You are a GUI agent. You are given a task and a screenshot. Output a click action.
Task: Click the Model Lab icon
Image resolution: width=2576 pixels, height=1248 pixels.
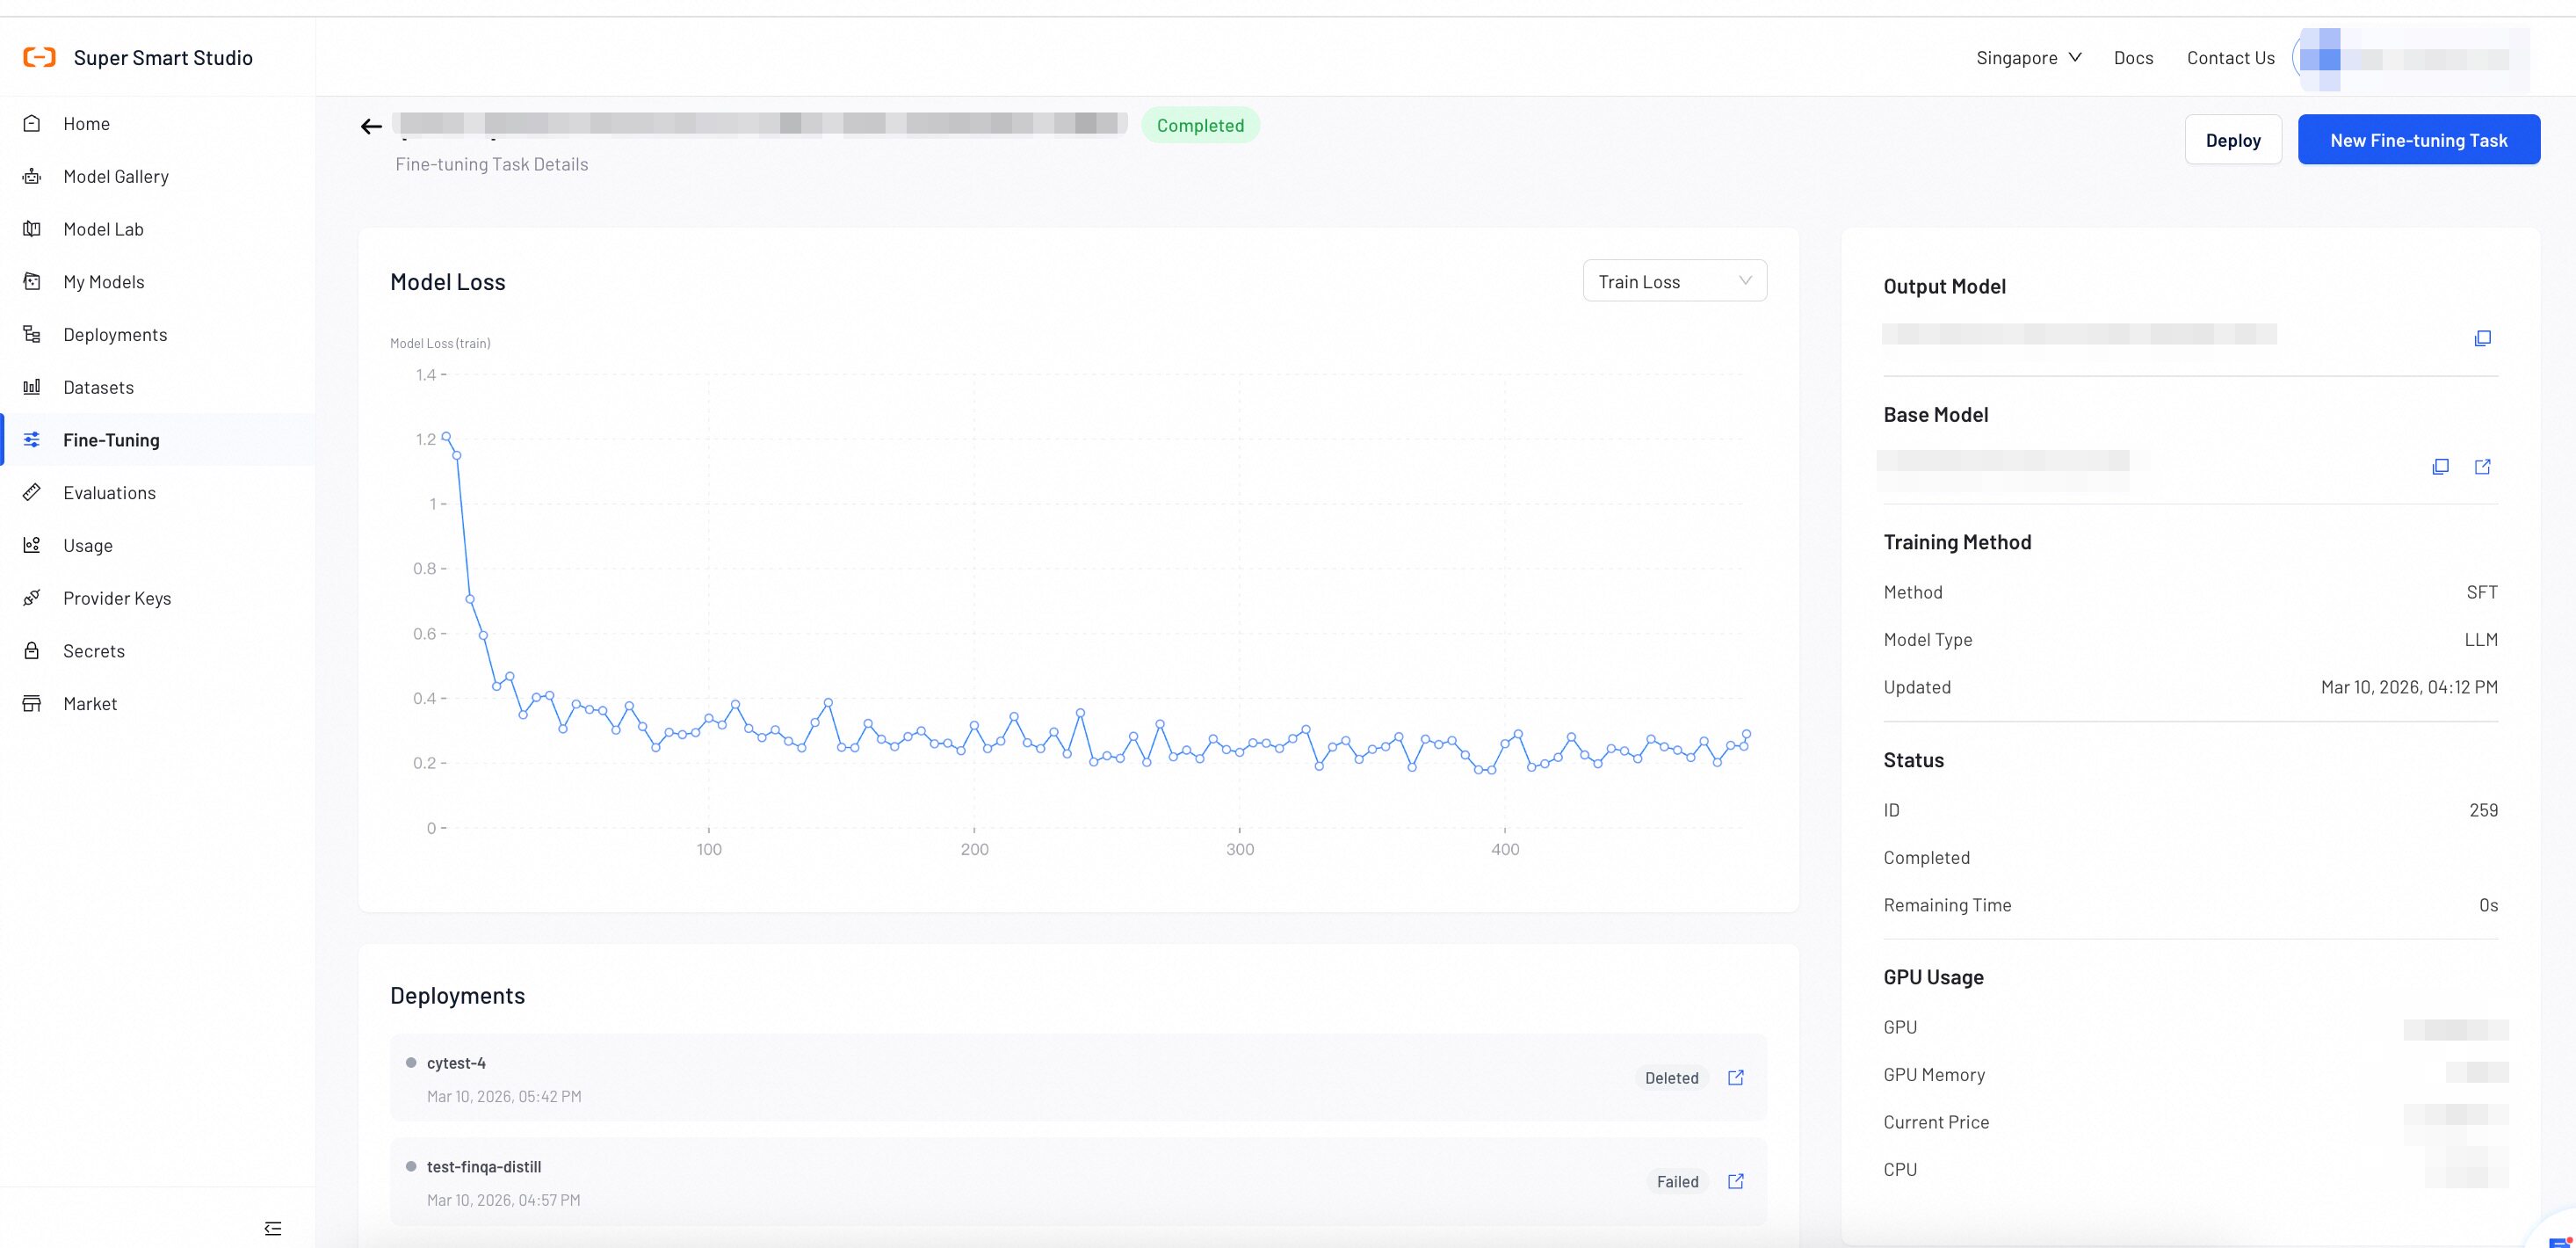click(32, 229)
